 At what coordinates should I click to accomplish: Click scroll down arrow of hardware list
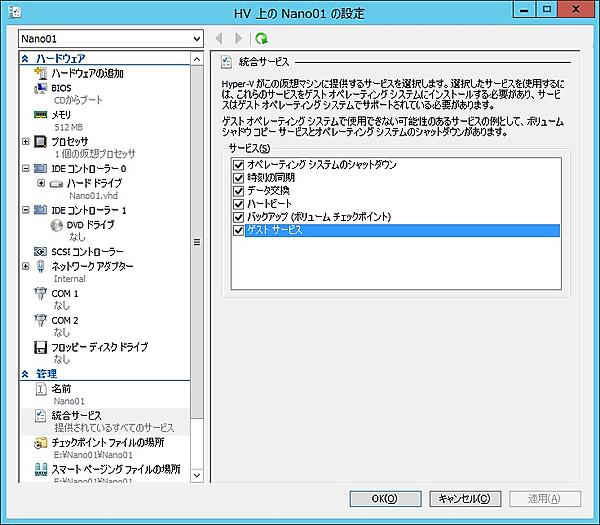point(197,475)
